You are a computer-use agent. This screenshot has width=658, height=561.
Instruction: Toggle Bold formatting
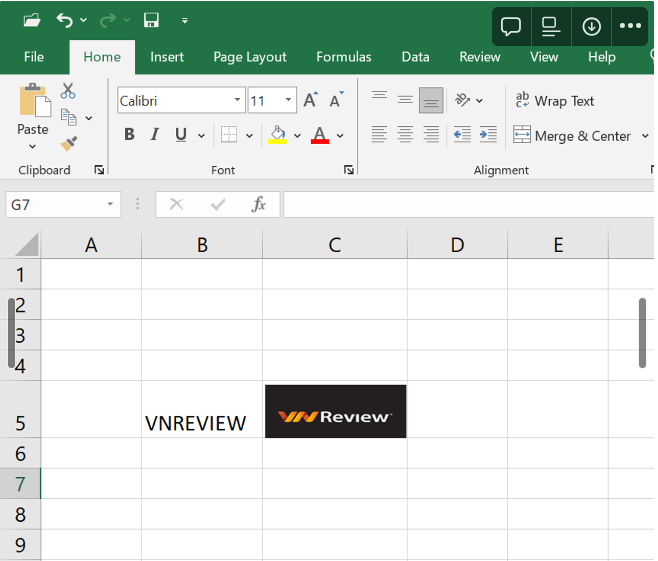click(x=129, y=135)
